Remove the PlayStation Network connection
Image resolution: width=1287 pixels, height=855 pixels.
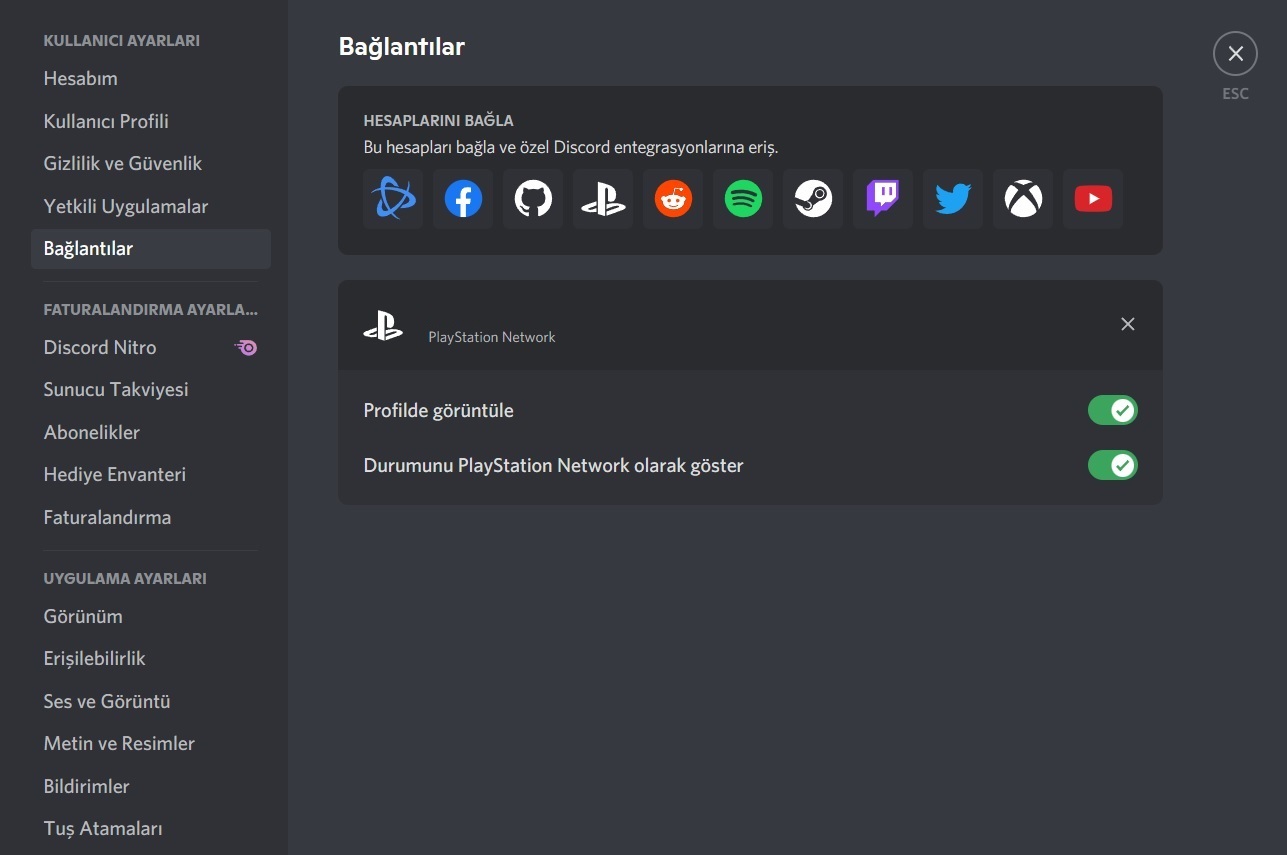[1128, 324]
